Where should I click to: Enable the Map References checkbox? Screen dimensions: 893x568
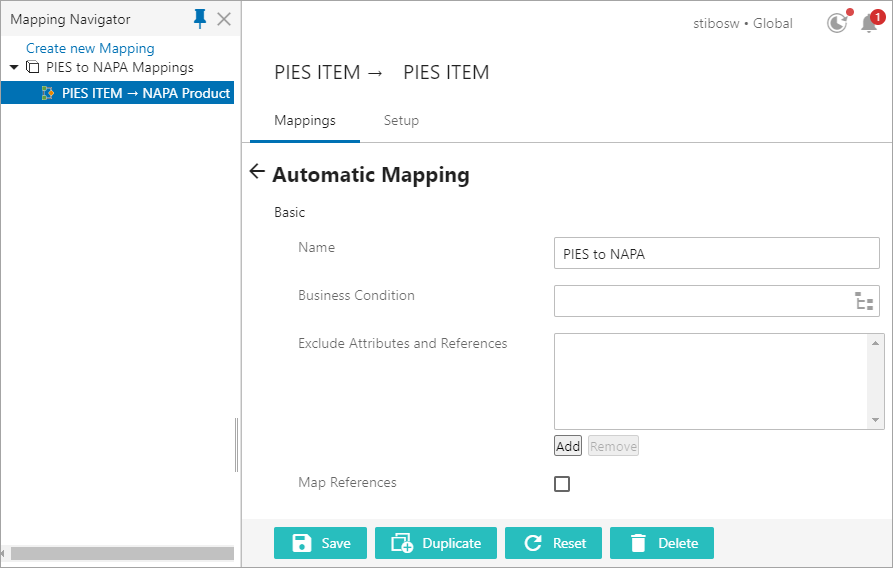pyautogui.click(x=562, y=484)
